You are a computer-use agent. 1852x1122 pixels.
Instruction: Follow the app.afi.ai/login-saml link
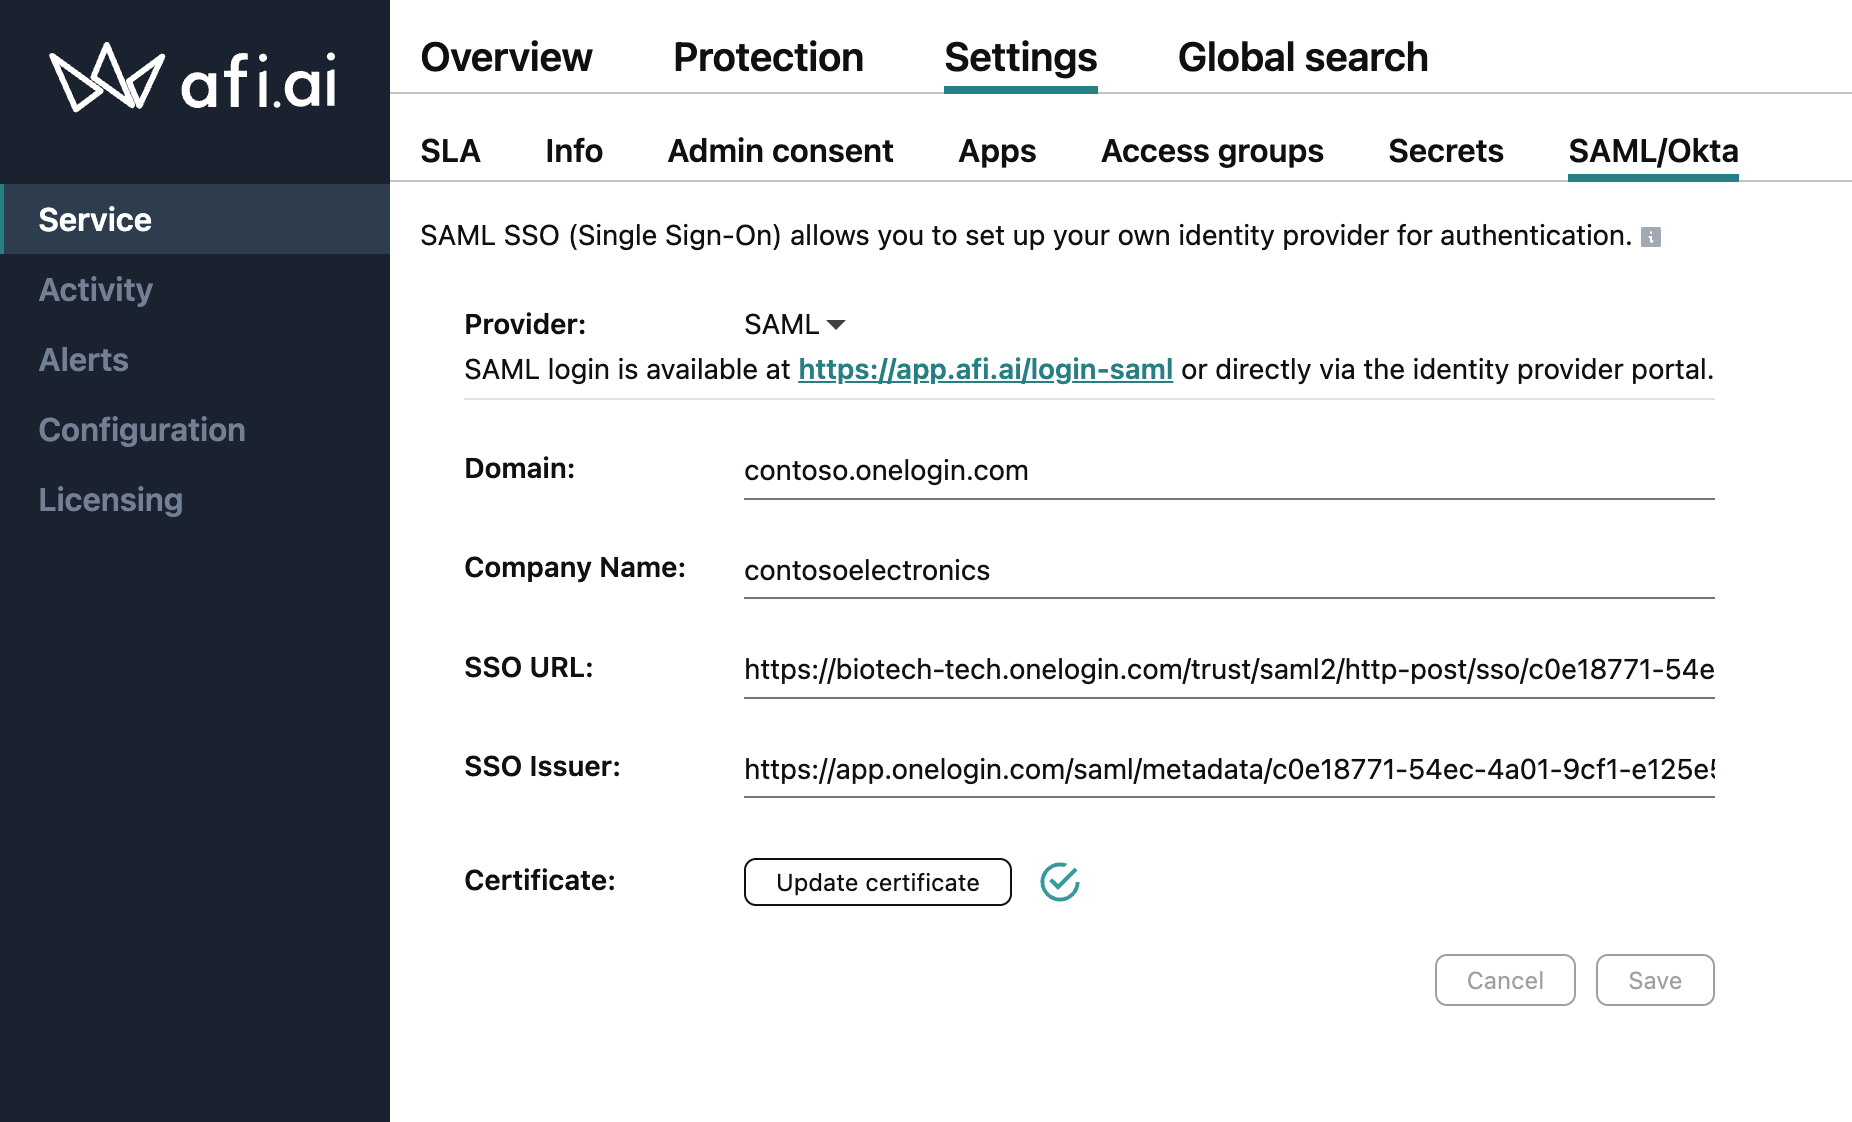pyautogui.click(x=985, y=370)
